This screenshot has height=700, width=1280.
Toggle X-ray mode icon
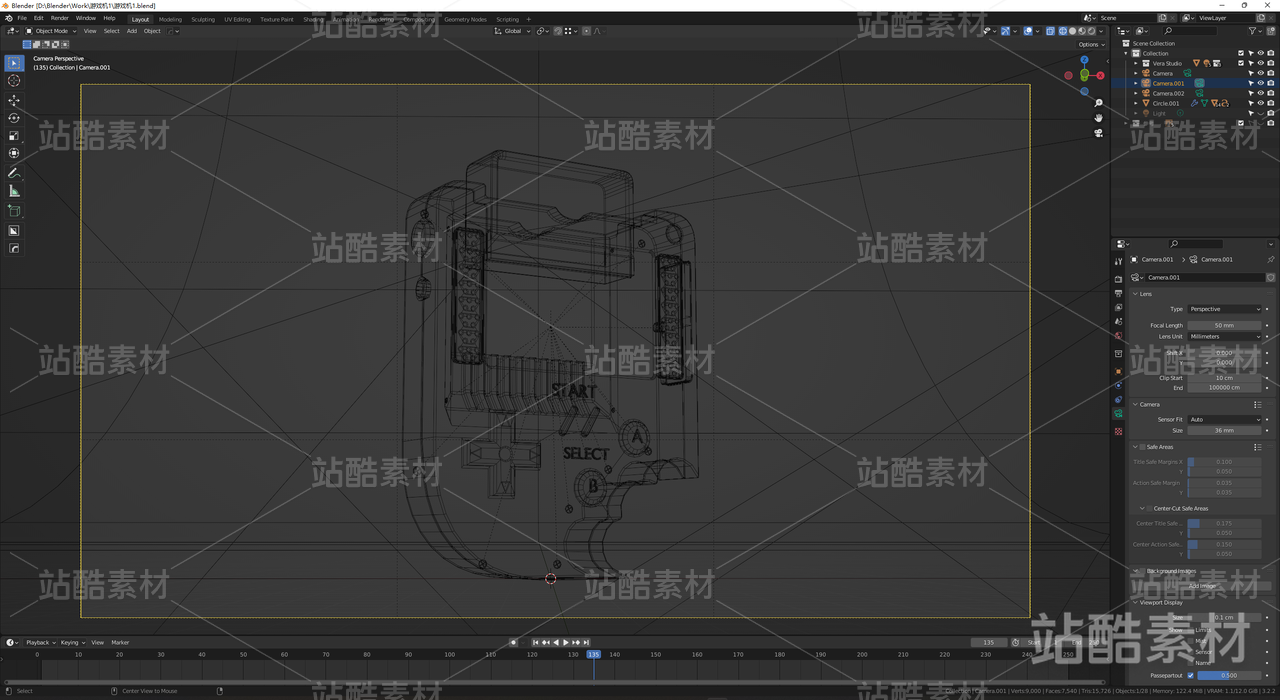1049,31
